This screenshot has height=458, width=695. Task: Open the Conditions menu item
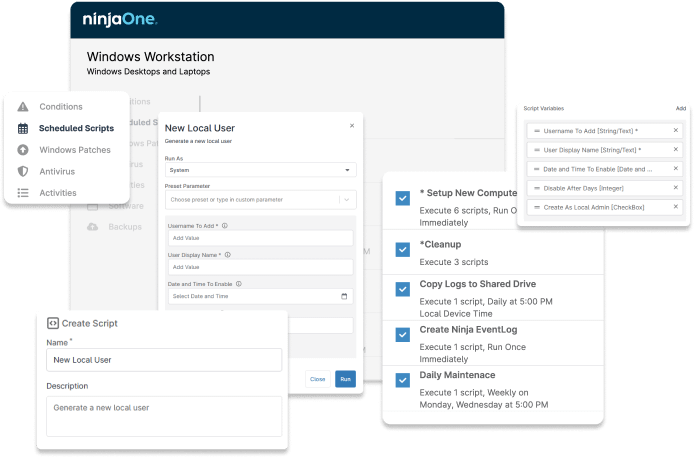tap(61, 107)
